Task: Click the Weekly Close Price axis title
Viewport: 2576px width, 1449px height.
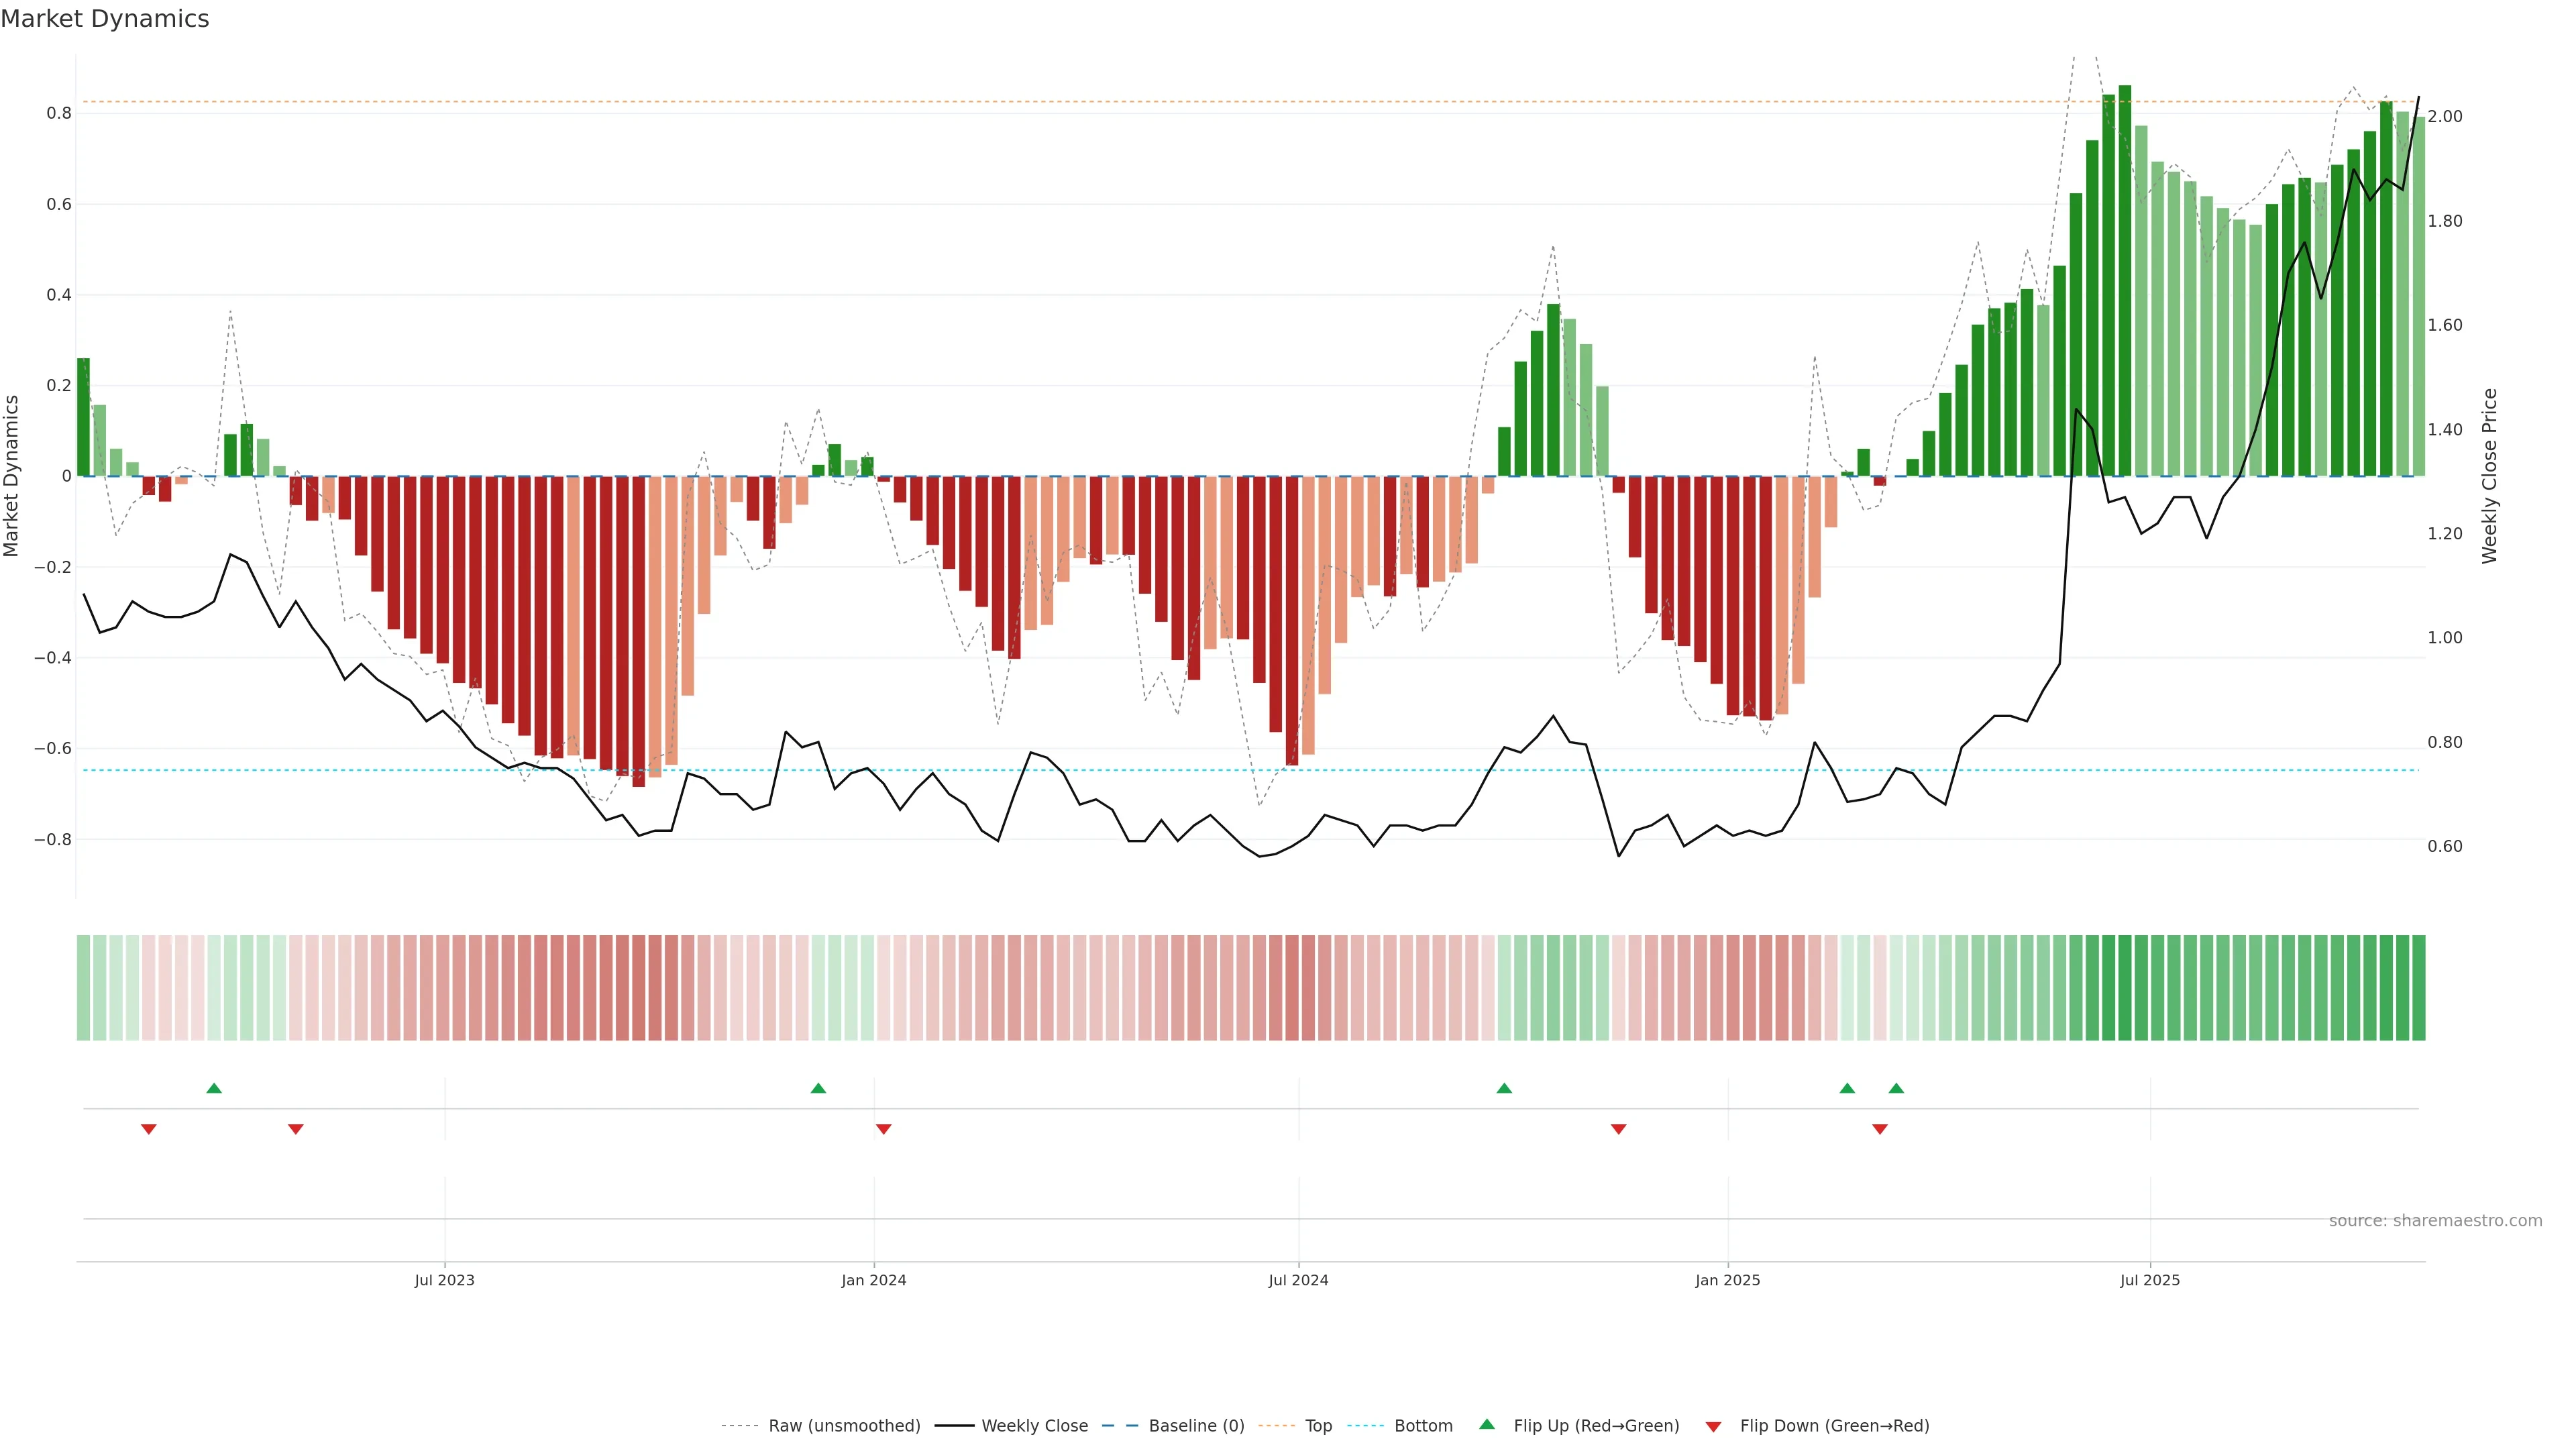Action: (2489, 476)
